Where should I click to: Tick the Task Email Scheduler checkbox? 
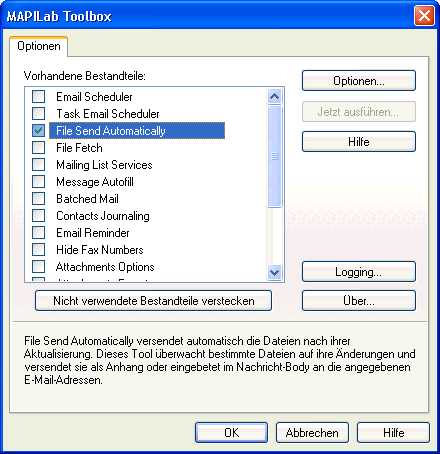tap(38, 114)
